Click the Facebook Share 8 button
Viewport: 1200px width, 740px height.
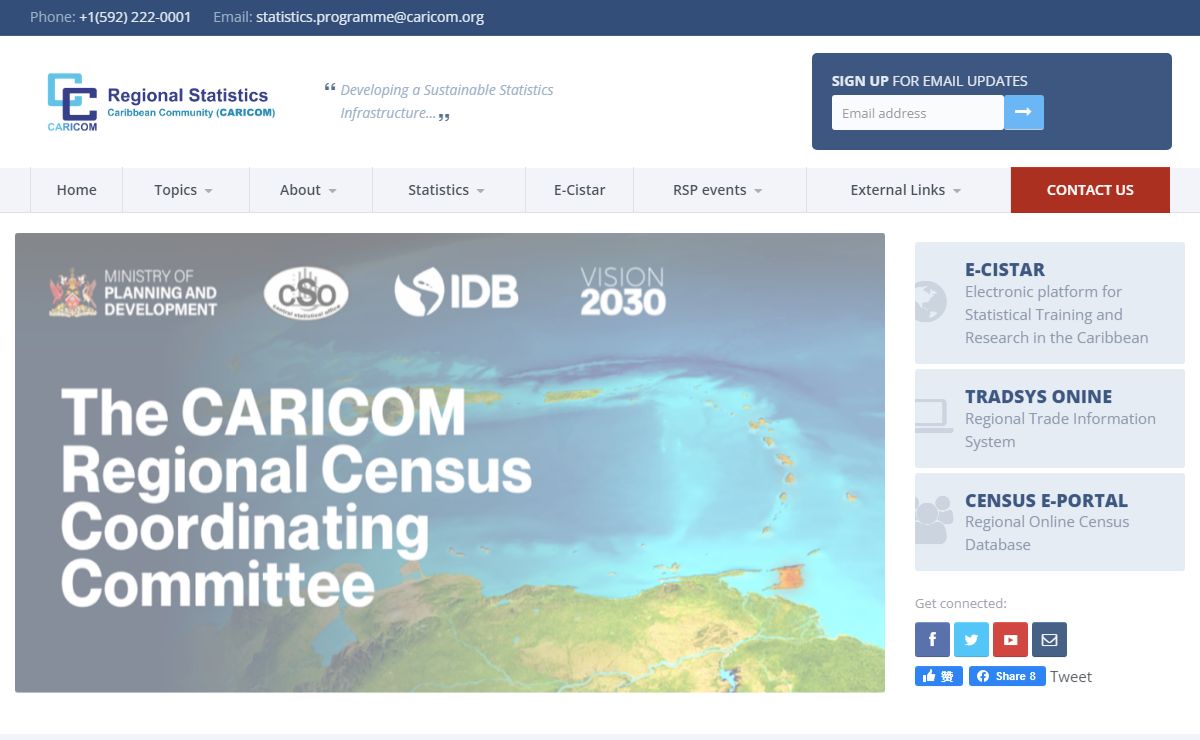pyautogui.click(x=1007, y=676)
